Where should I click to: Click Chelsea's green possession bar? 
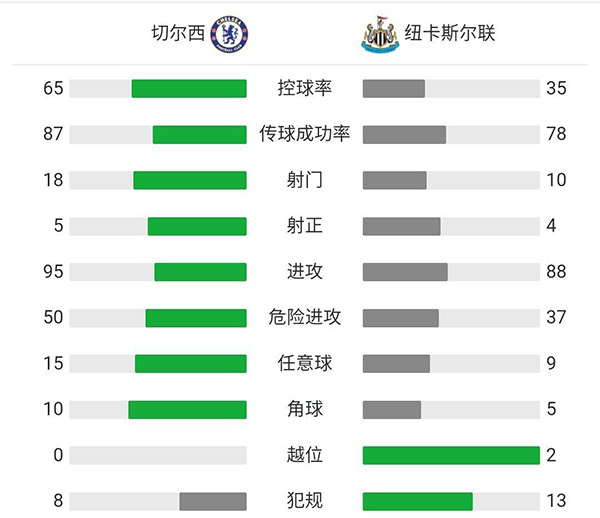point(189,88)
